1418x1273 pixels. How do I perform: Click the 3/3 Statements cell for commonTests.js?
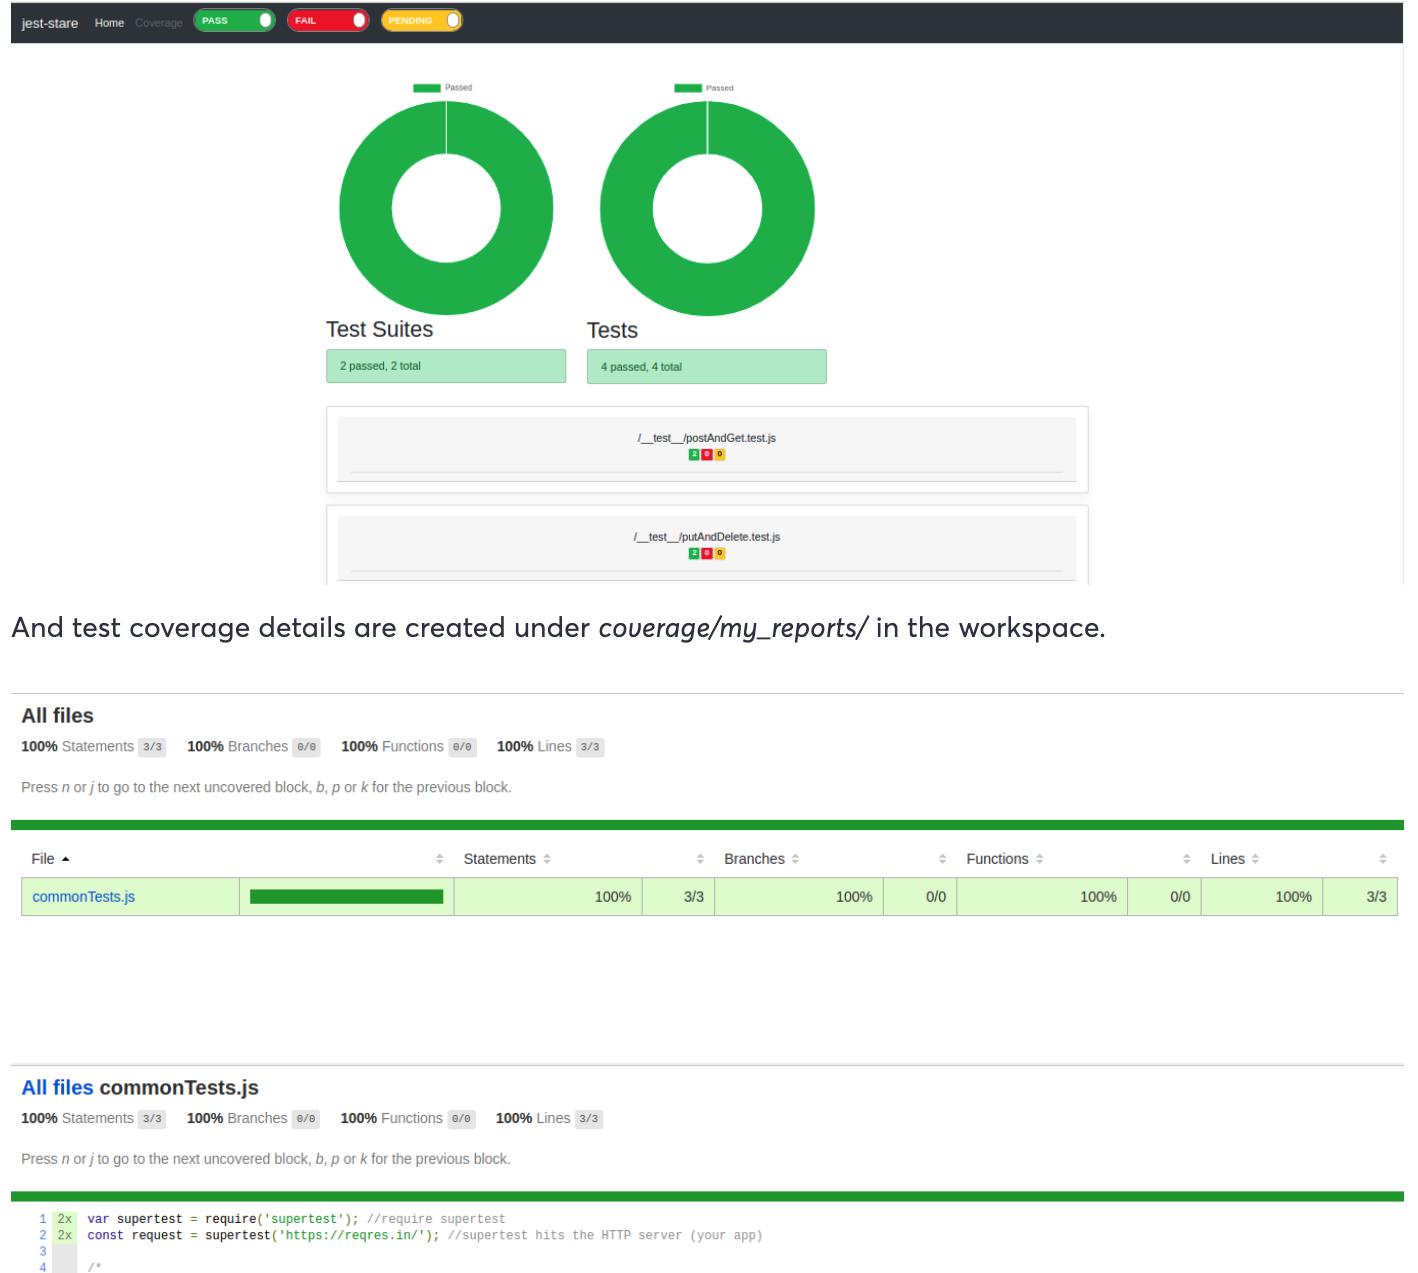[678, 897]
